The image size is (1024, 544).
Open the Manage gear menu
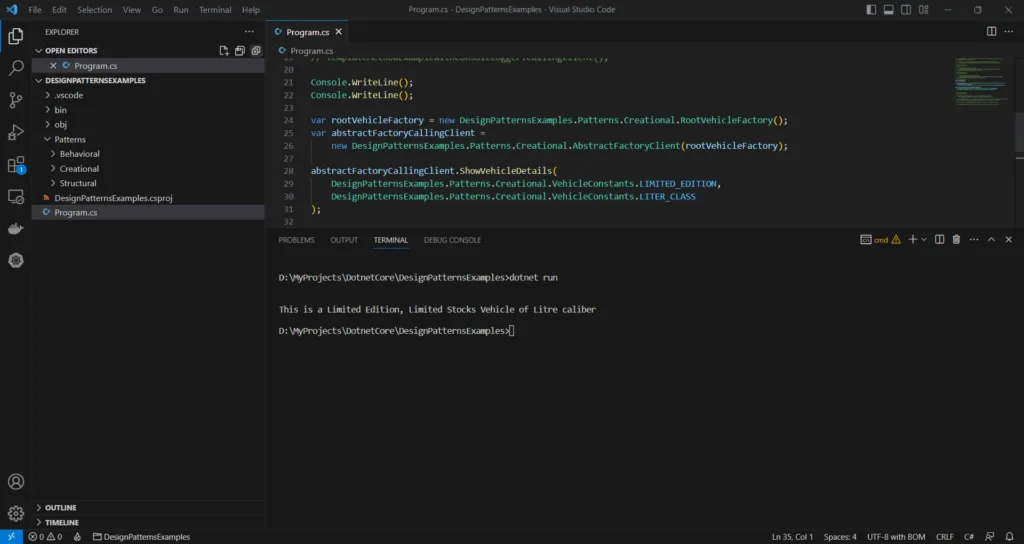tap(16, 514)
